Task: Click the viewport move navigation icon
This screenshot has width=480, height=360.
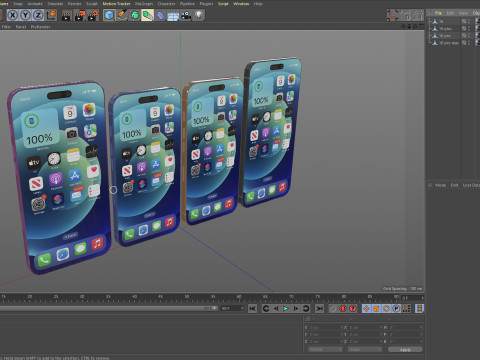Action: 404,26
